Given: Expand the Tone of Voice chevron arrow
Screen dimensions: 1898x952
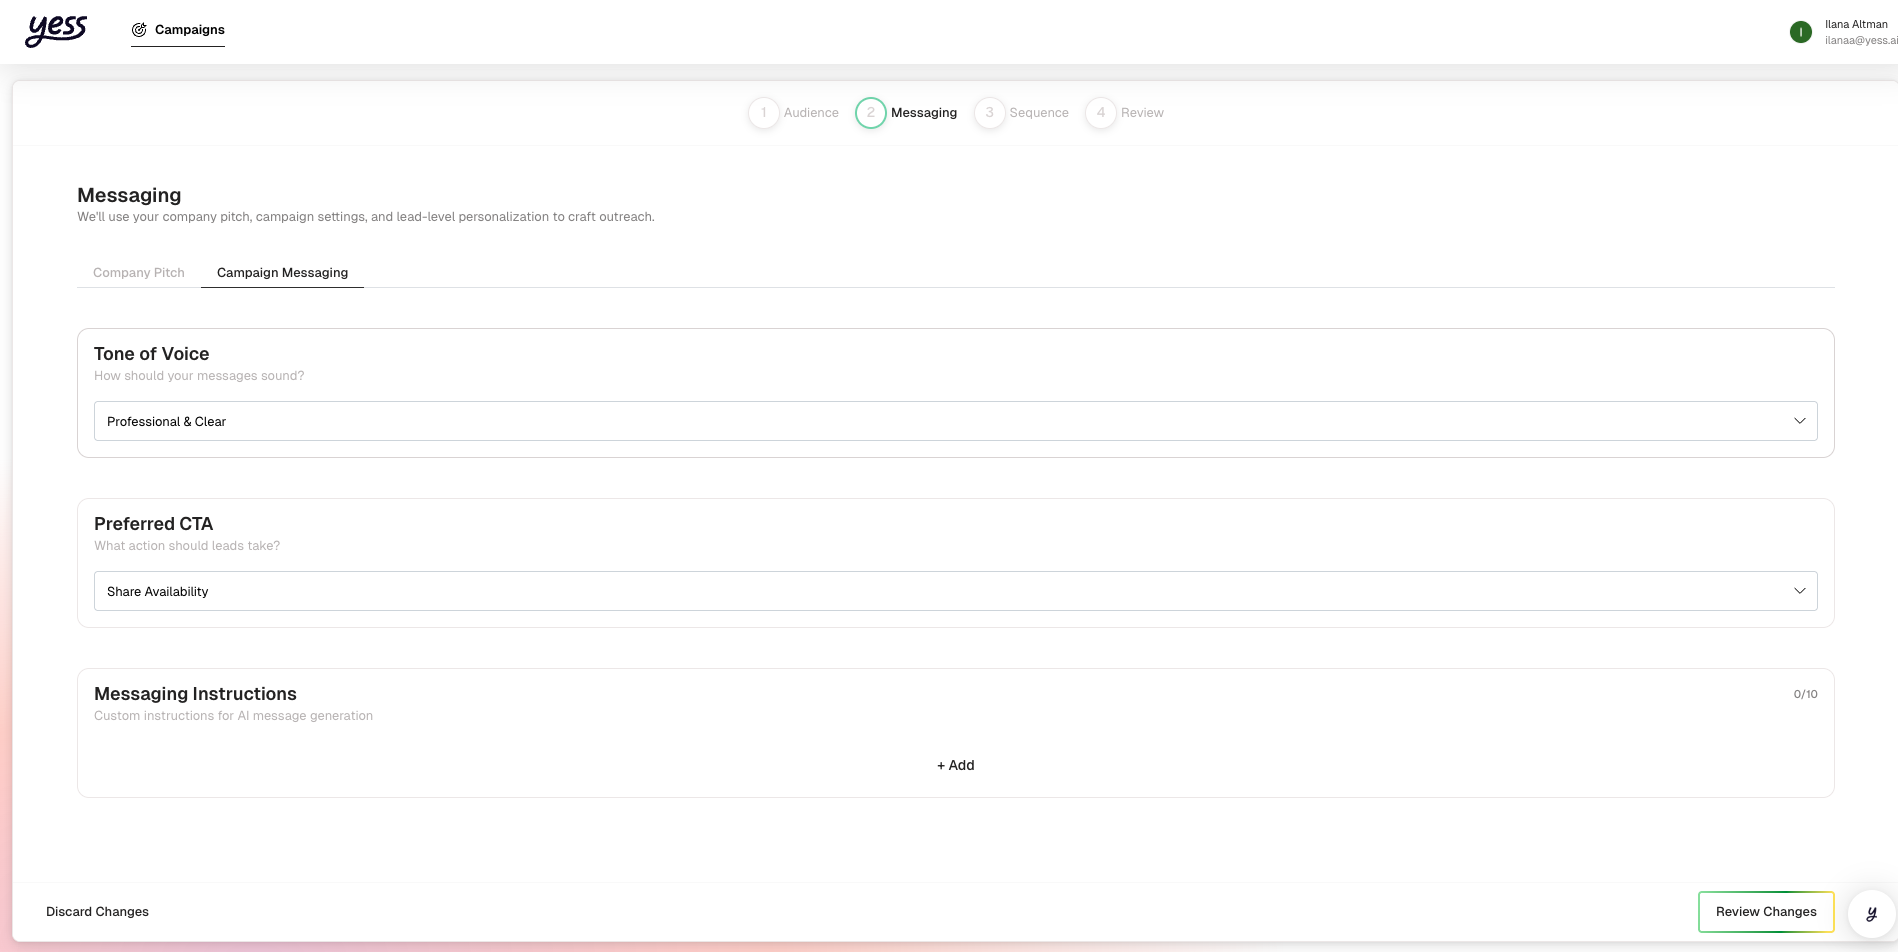Looking at the screenshot, I should (x=1799, y=421).
